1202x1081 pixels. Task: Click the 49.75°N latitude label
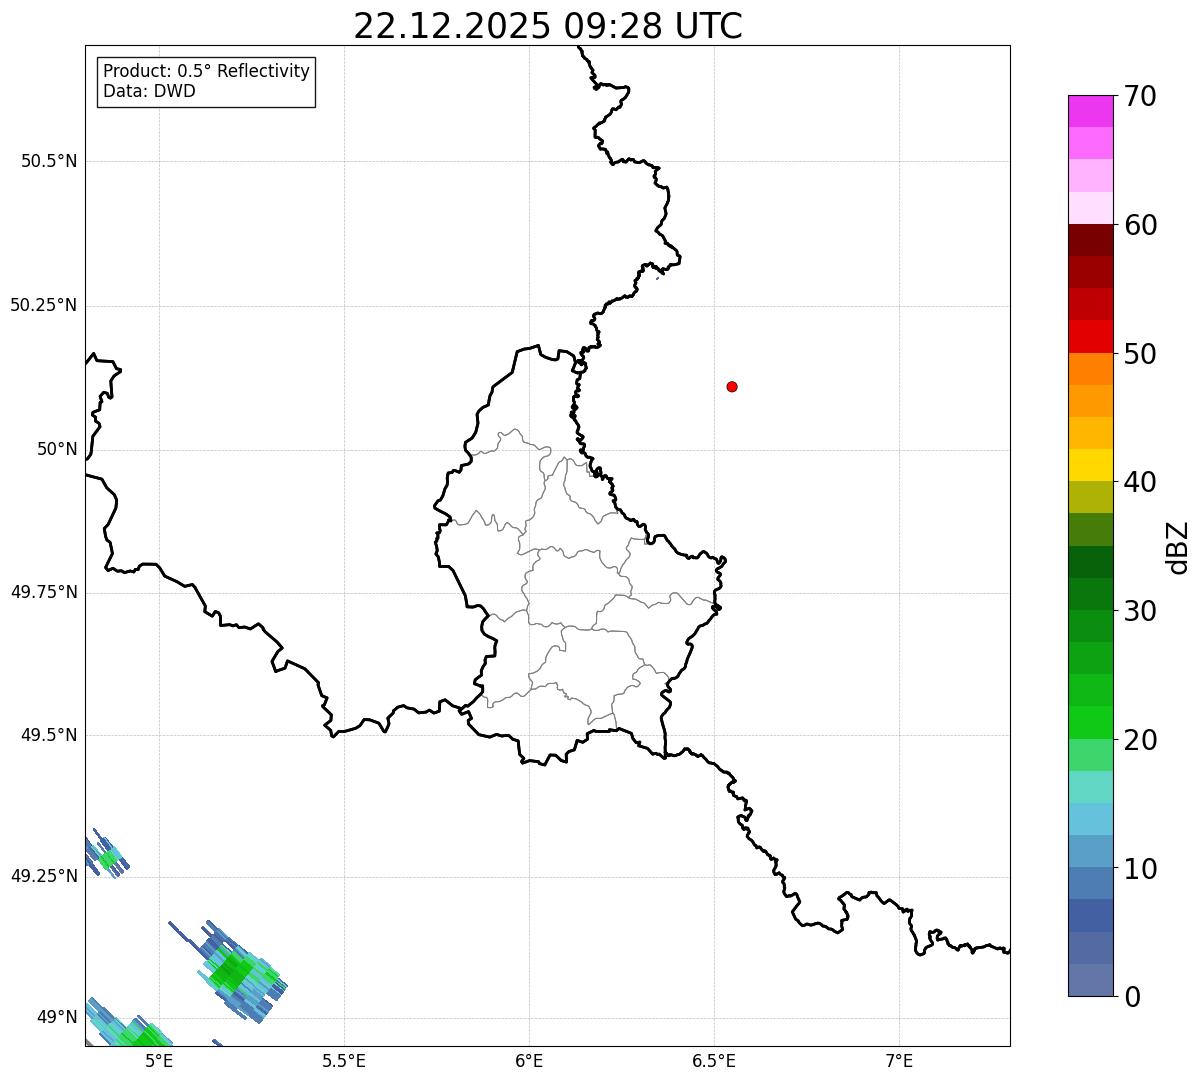(x=44, y=592)
